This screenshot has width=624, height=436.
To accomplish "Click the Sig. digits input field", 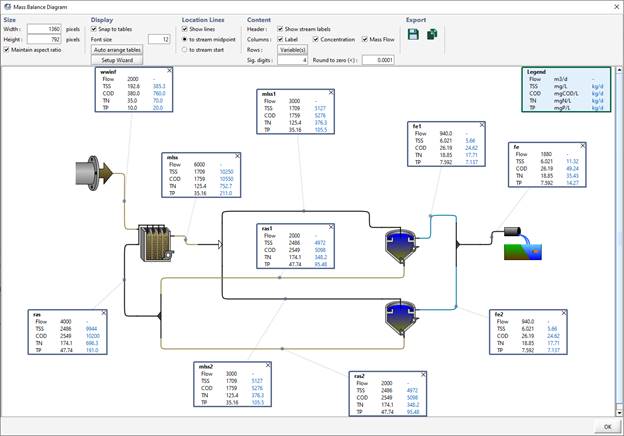I will click(292, 60).
